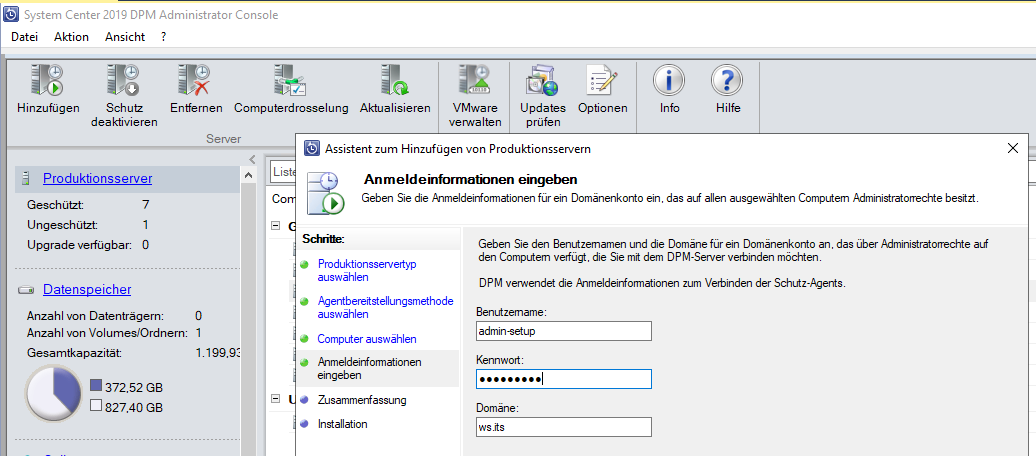Click the Benutzername input field
The width and height of the screenshot is (1036, 456).
click(564, 331)
